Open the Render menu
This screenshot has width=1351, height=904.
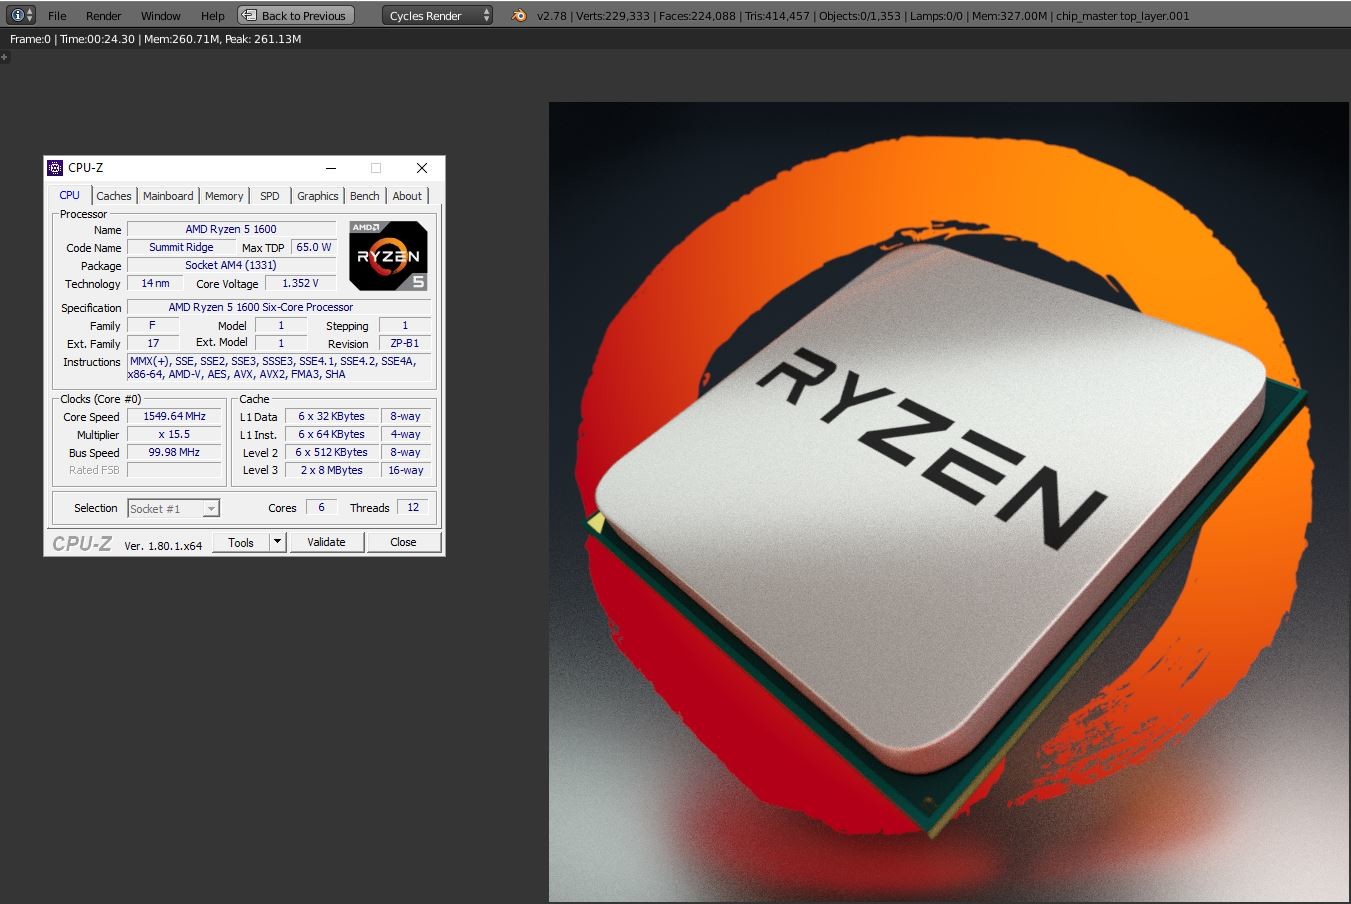click(x=103, y=15)
